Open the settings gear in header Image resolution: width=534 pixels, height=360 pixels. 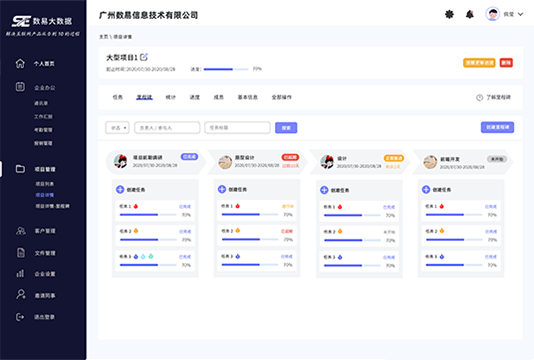(x=450, y=14)
